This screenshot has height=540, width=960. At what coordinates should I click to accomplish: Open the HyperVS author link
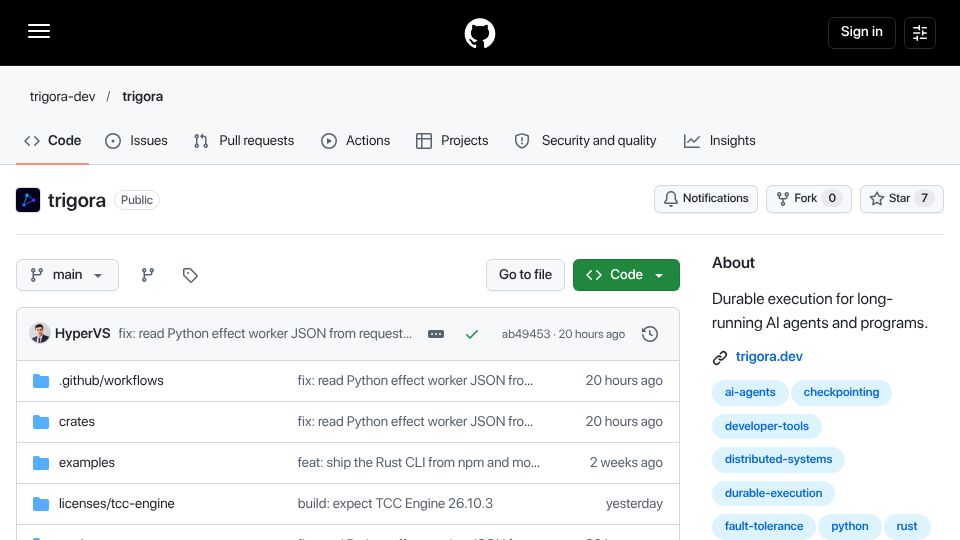83,334
